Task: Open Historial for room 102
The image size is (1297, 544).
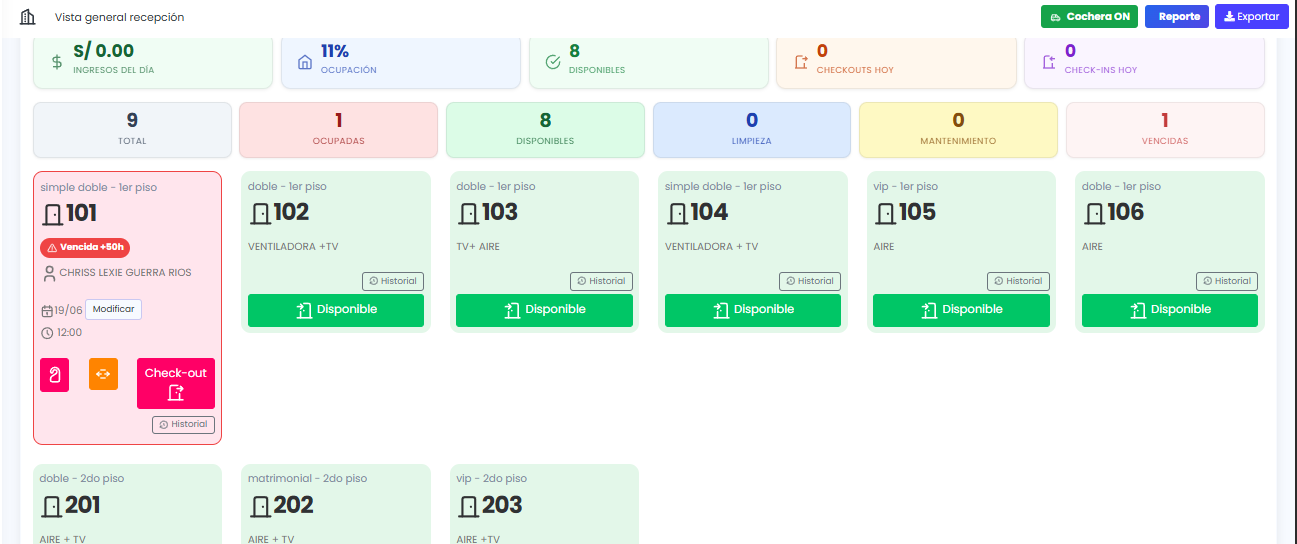Action: coord(392,281)
